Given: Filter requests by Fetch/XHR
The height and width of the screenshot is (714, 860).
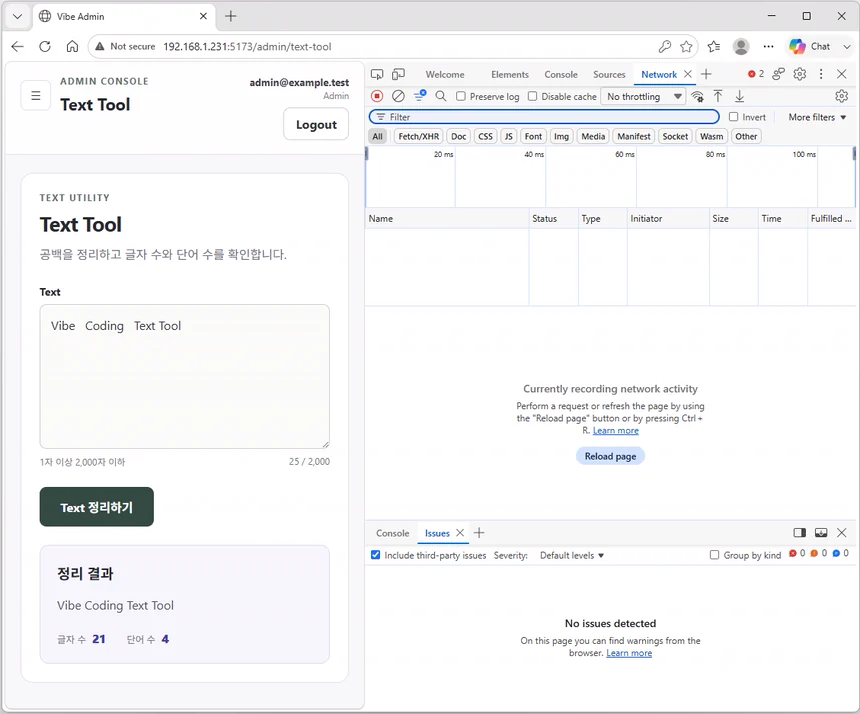Looking at the screenshot, I should (x=418, y=137).
